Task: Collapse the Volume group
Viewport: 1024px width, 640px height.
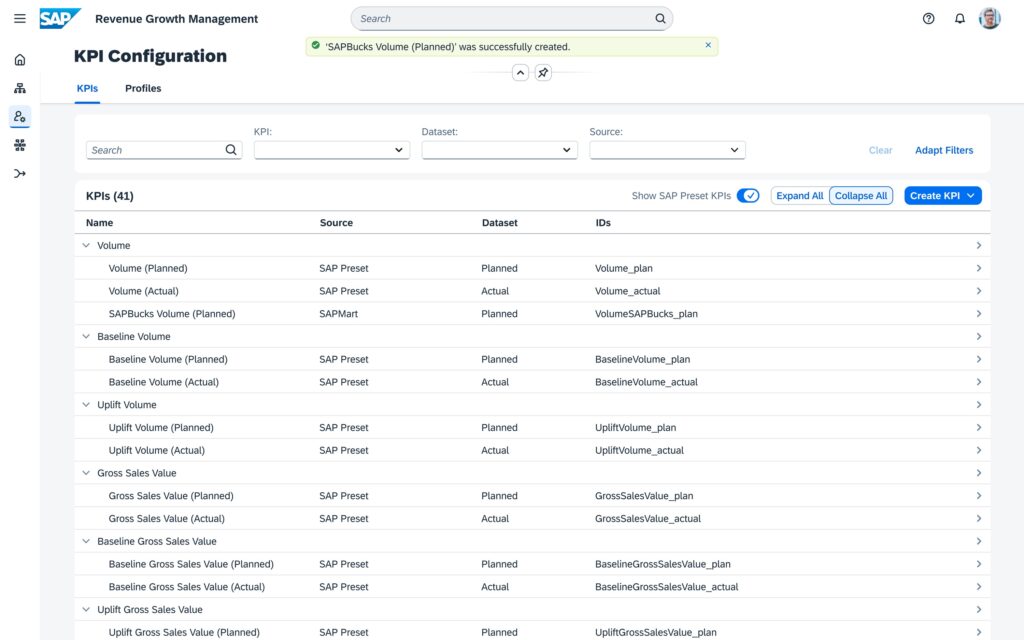Action: coord(86,246)
